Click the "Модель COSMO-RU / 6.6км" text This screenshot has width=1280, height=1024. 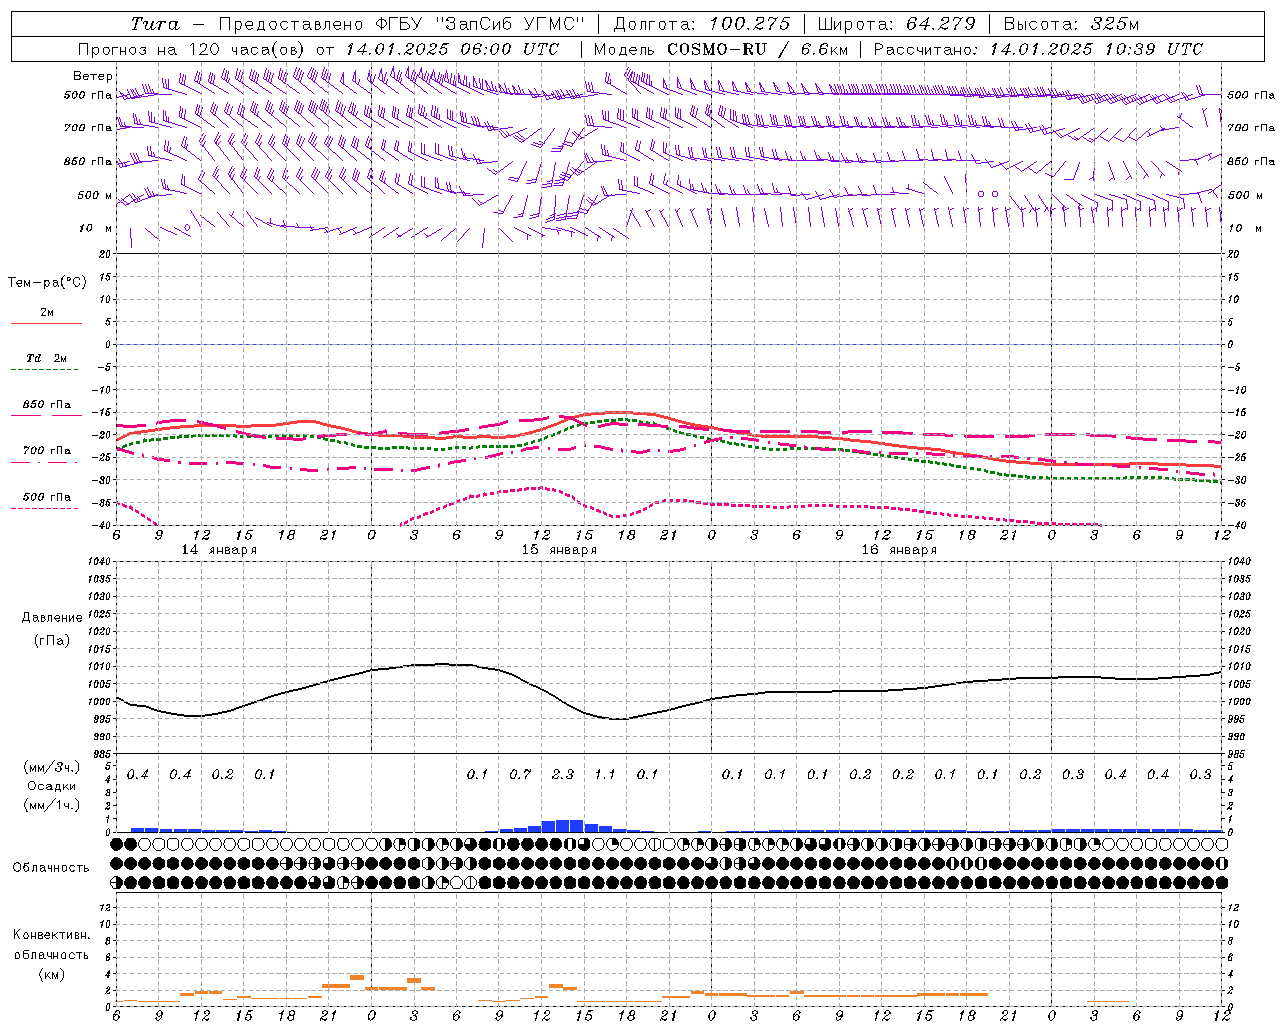point(721,49)
